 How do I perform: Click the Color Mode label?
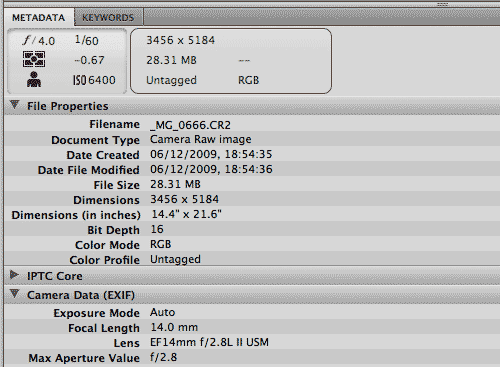point(107,245)
